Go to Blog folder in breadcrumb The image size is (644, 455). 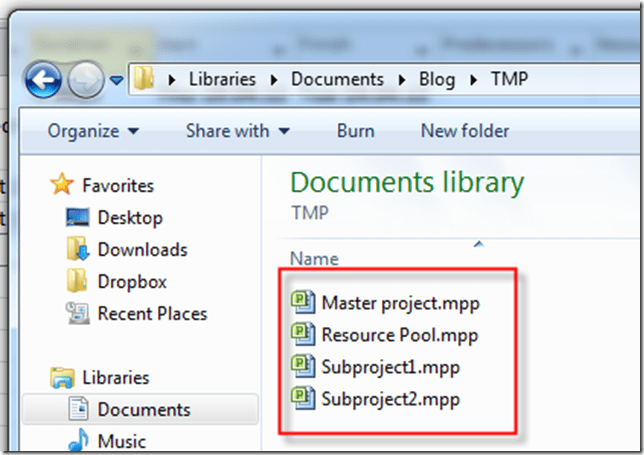click(435, 79)
